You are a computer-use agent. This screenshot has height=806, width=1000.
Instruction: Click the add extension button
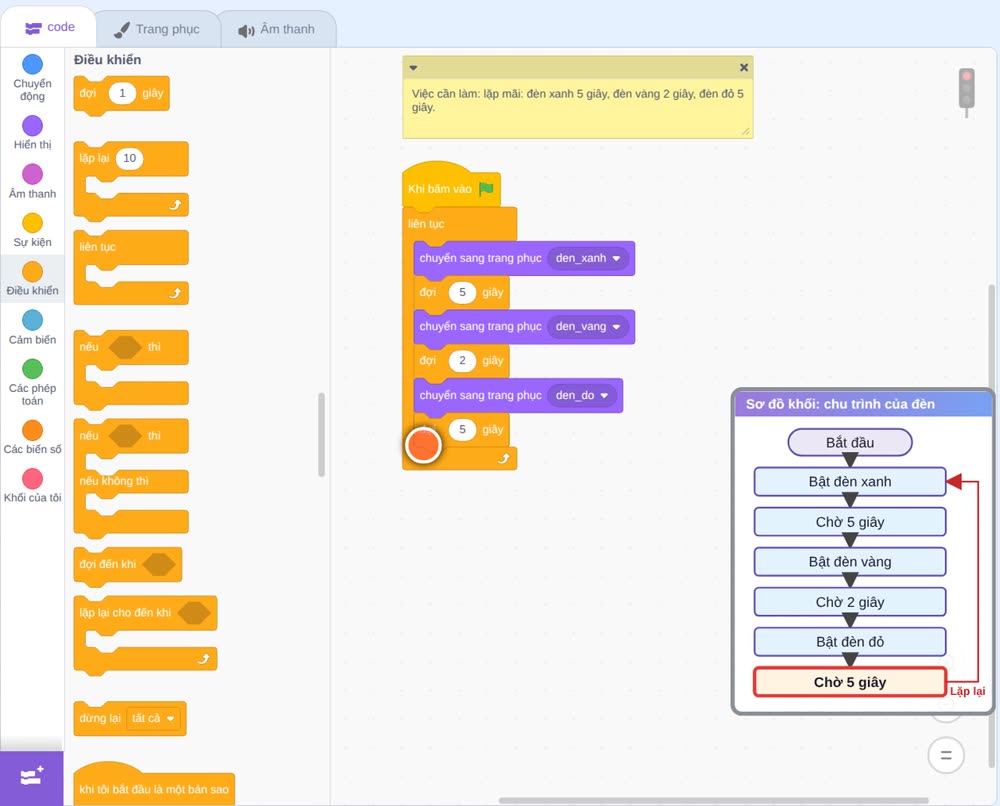[32, 776]
